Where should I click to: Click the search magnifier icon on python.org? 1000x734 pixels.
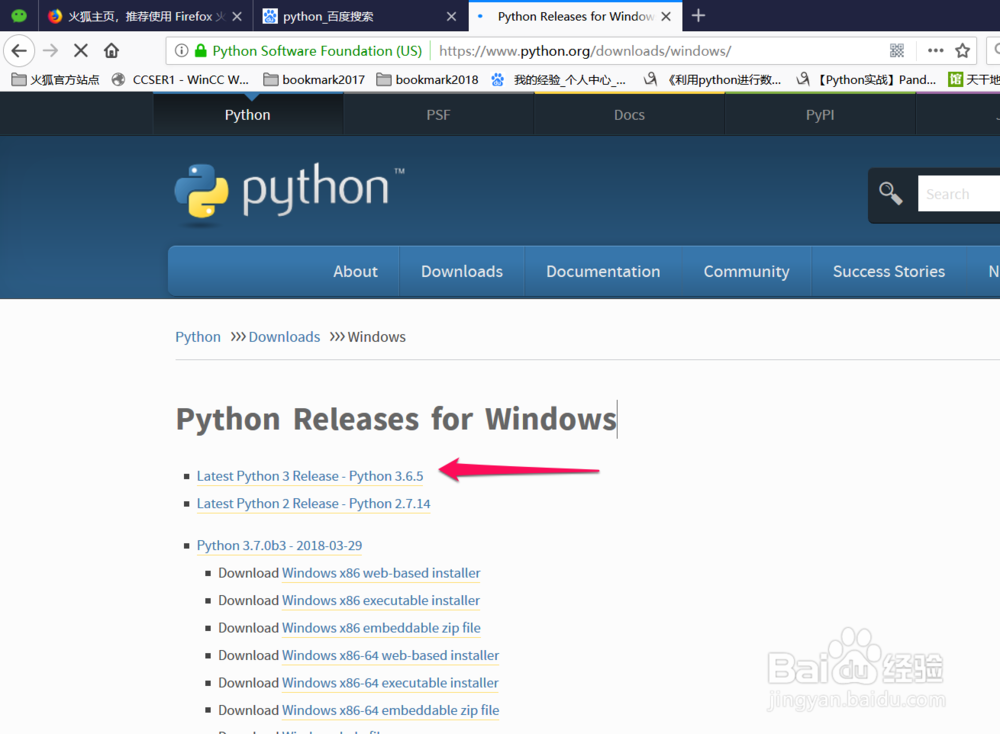pyautogui.click(x=890, y=193)
